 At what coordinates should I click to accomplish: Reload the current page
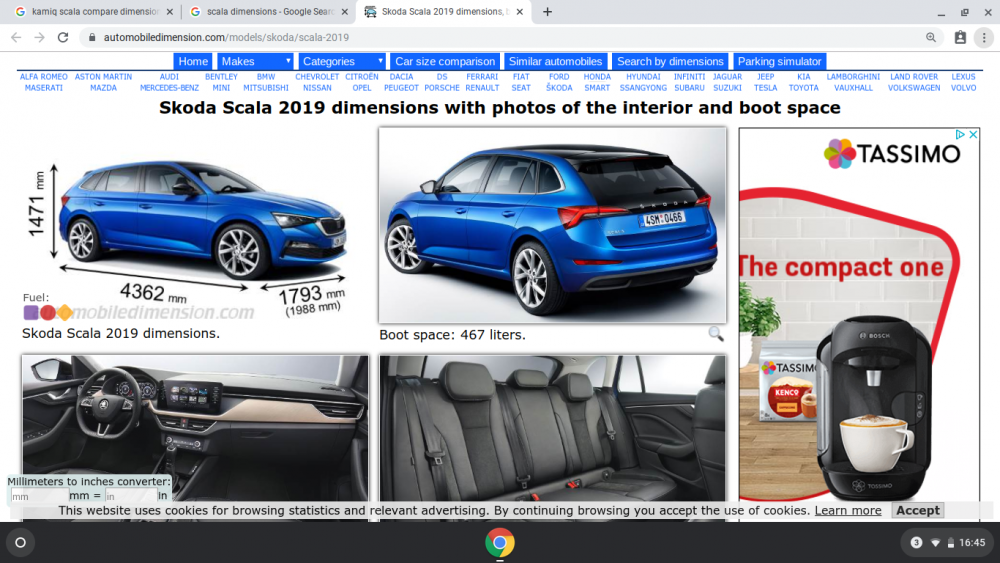[x=62, y=38]
